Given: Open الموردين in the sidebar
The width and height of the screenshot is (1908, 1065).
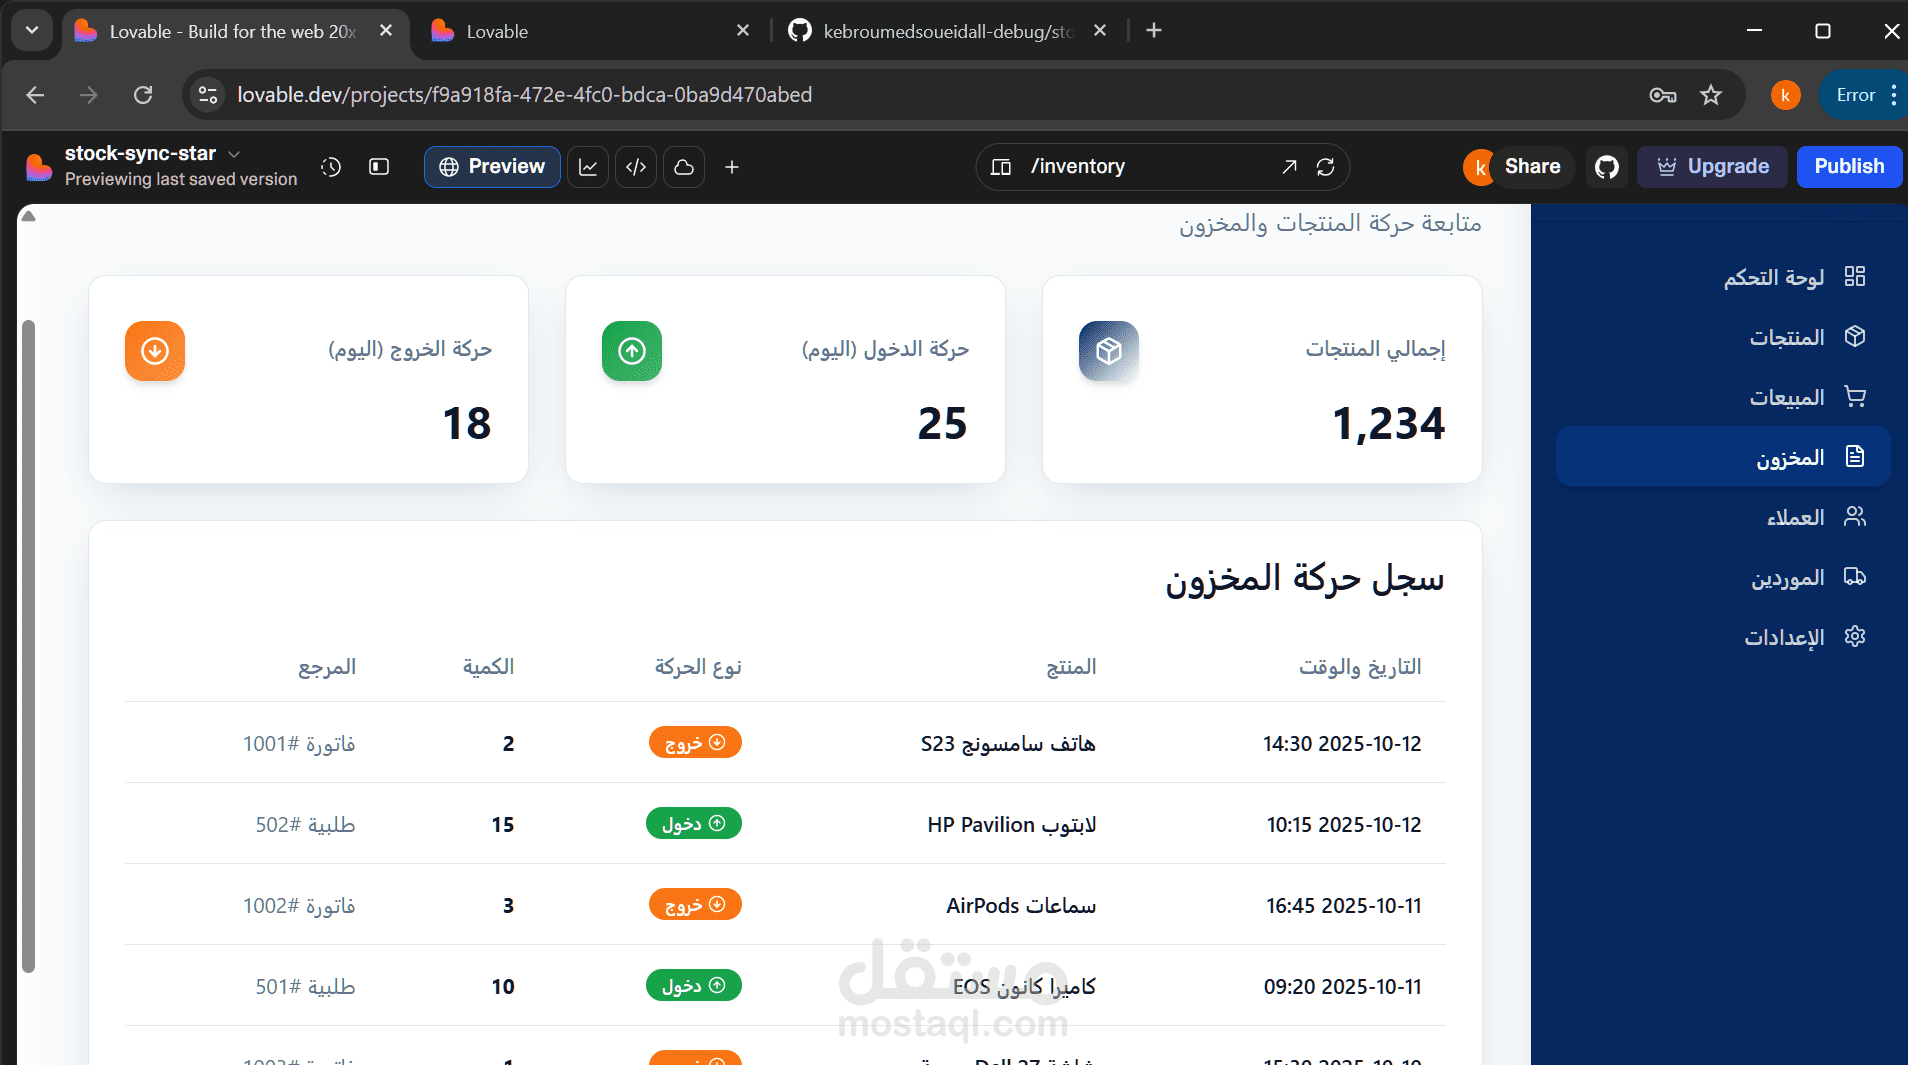Looking at the screenshot, I should coord(1723,577).
